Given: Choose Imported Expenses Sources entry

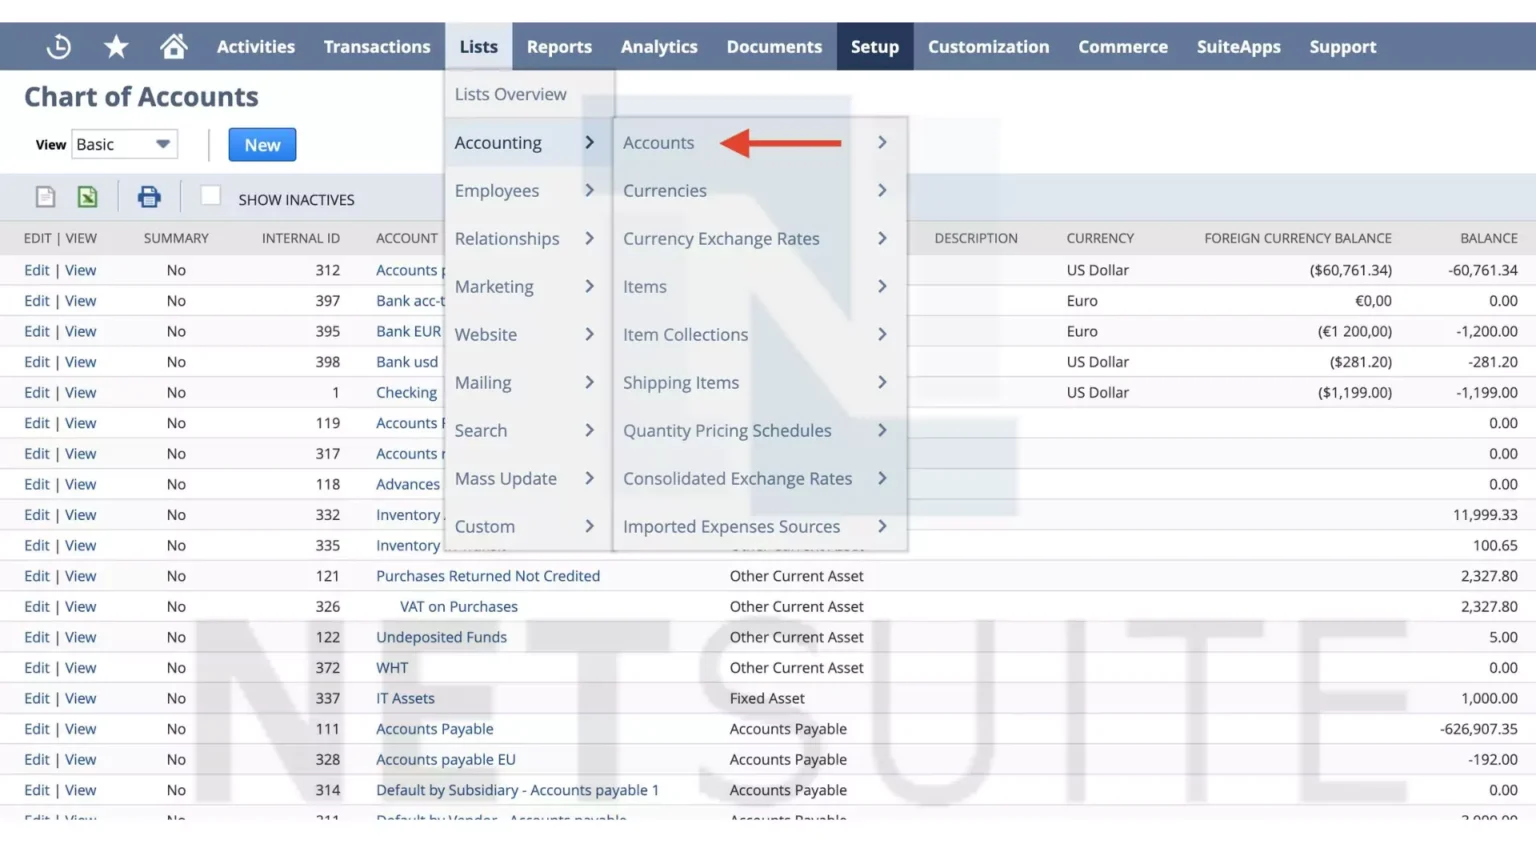Looking at the screenshot, I should 731,526.
